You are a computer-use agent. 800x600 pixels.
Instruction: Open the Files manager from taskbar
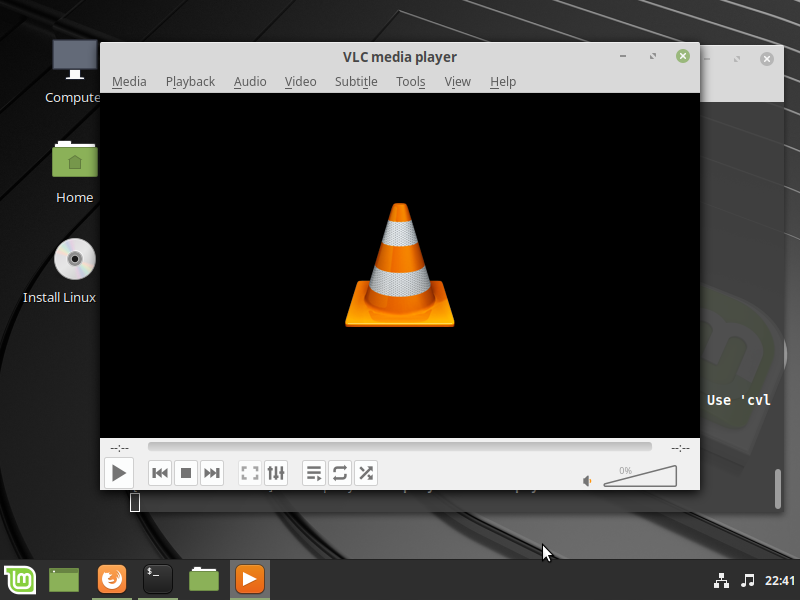point(204,580)
